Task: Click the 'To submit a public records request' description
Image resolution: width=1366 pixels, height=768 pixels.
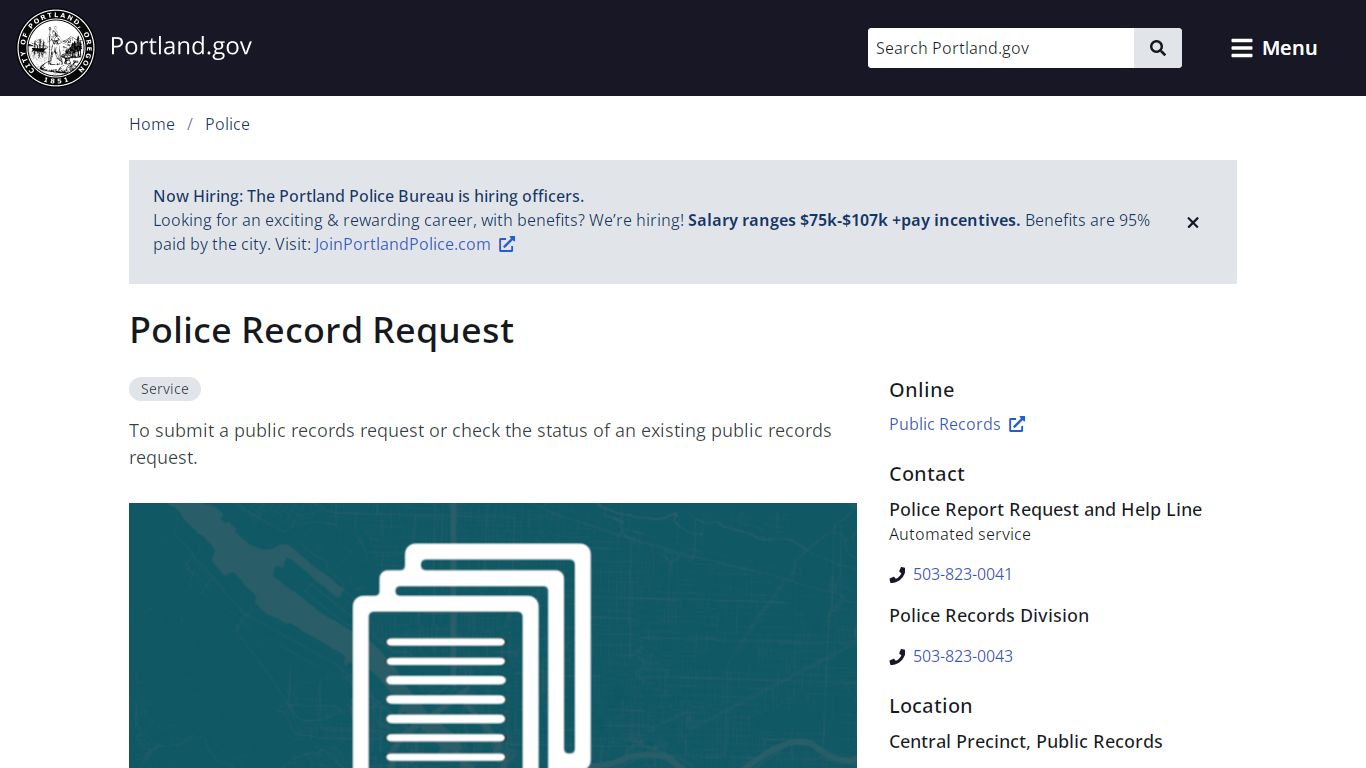Action: pyautogui.click(x=480, y=444)
